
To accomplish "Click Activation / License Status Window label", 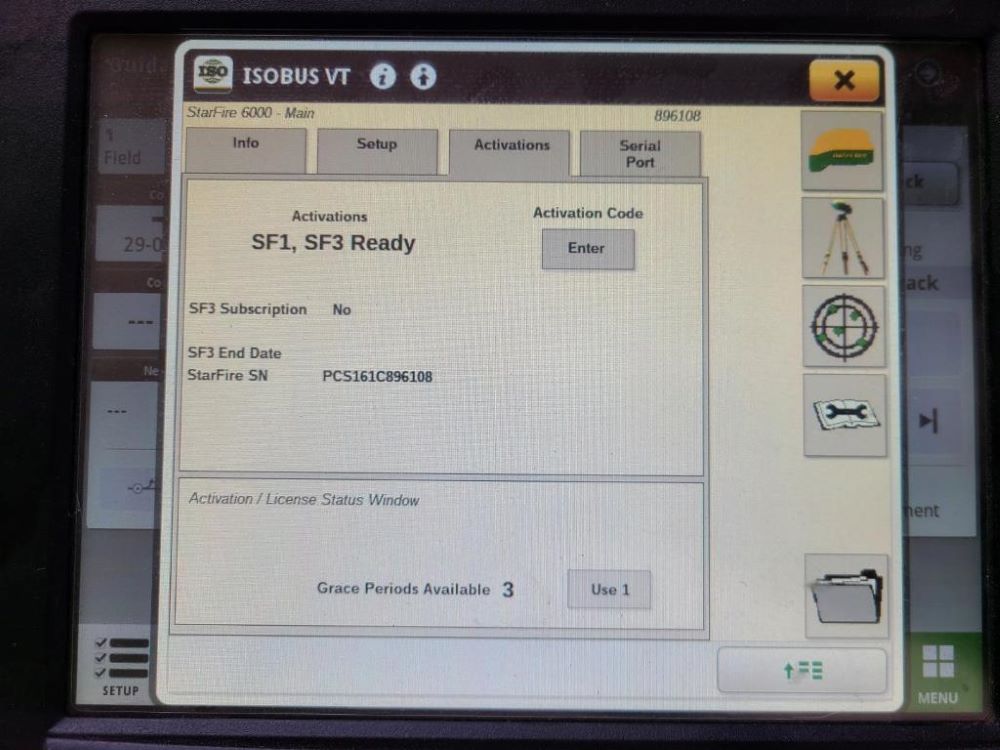I will pyautogui.click(x=304, y=499).
